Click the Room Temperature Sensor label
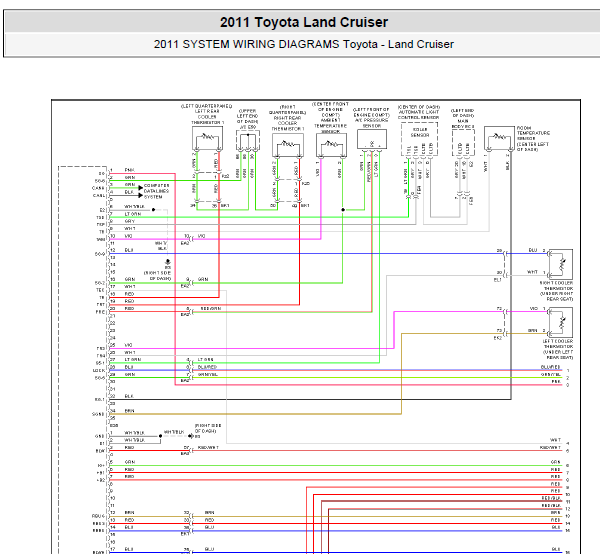The width and height of the screenshot is (600, 554). [x=533, y=139]
